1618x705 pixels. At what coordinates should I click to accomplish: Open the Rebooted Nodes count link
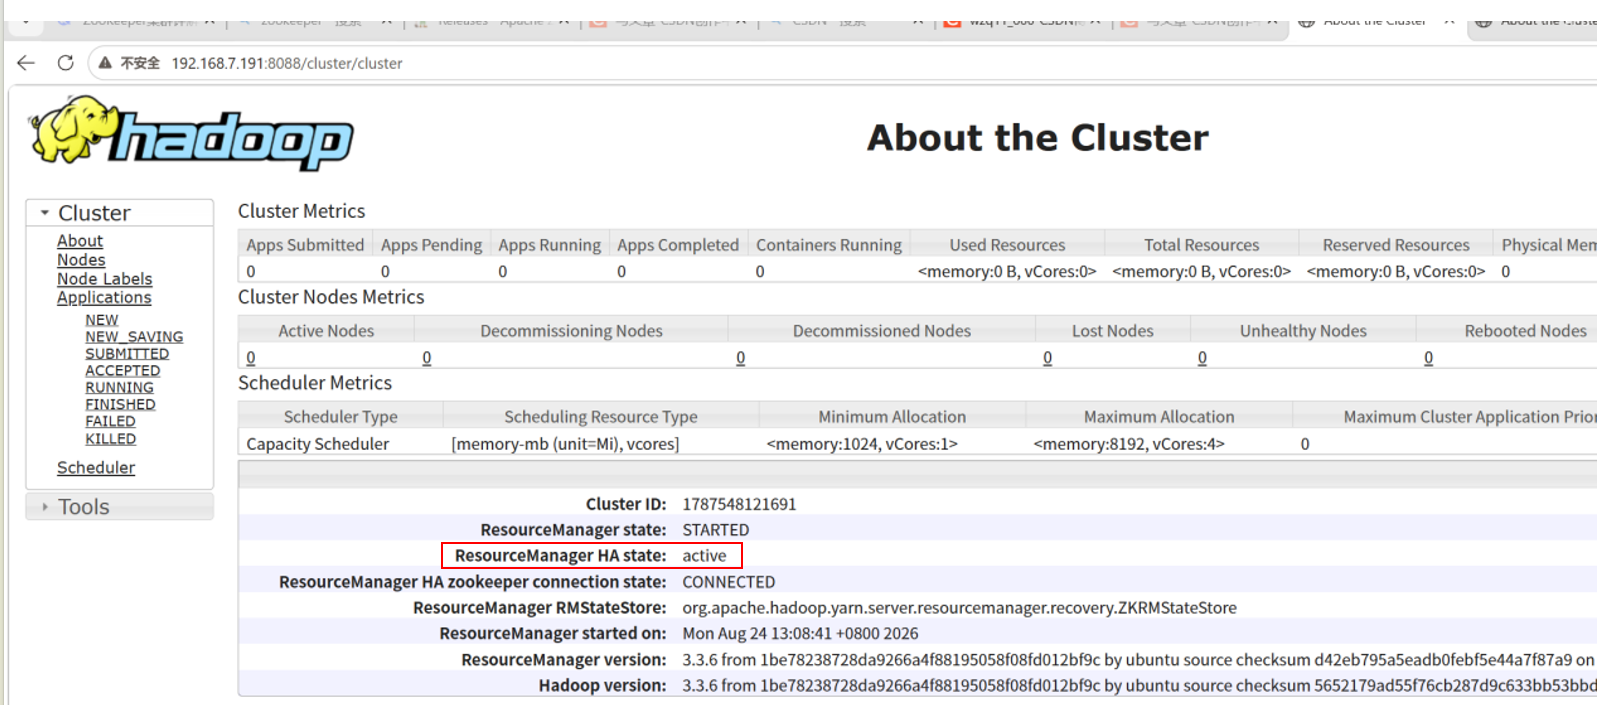[1429, 358]
